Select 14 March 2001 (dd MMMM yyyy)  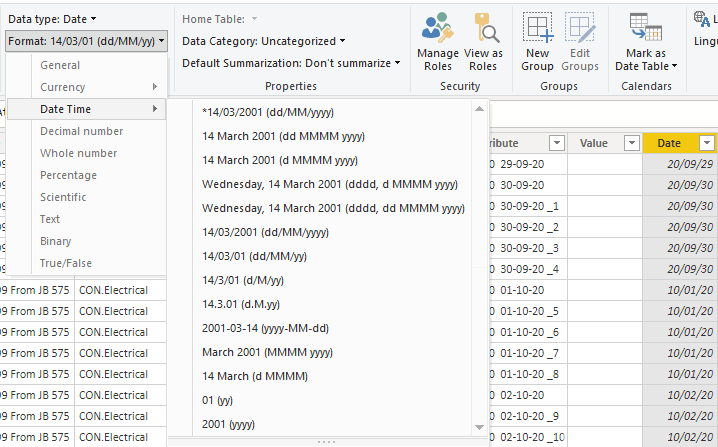coord(320,136)
